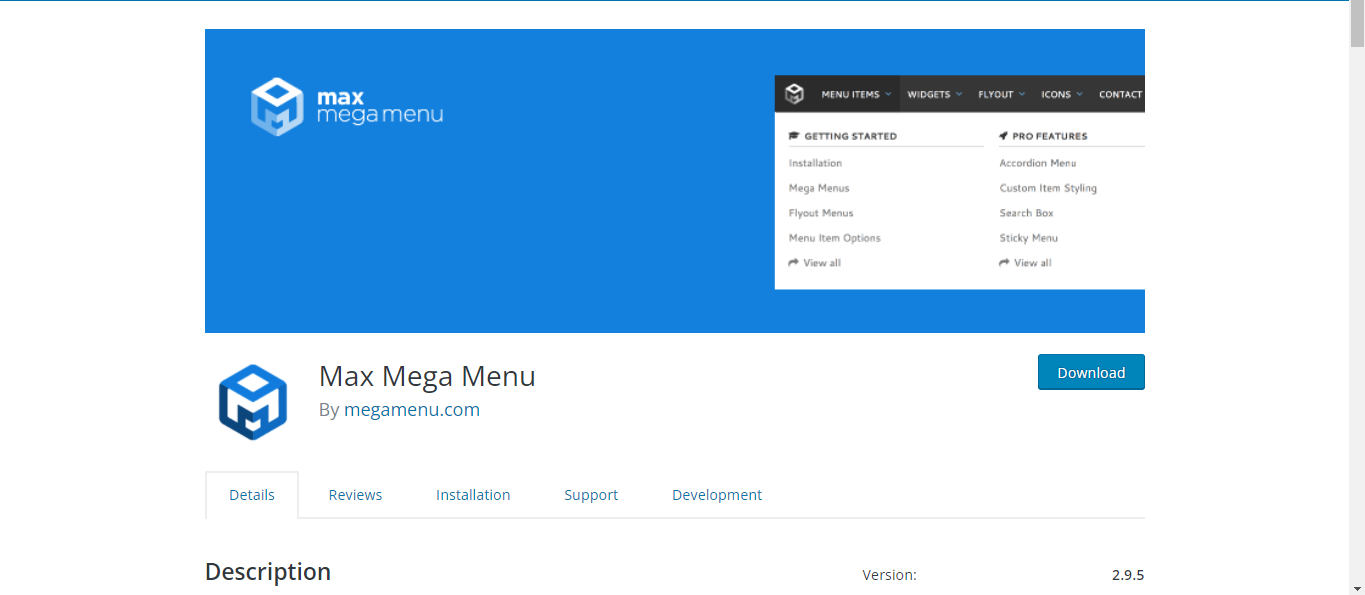Image resolution: width=1365 pixels, height=595 pixels.
Task: Open the Mega Menus link under Getting Started
Action: coord(818,188)
